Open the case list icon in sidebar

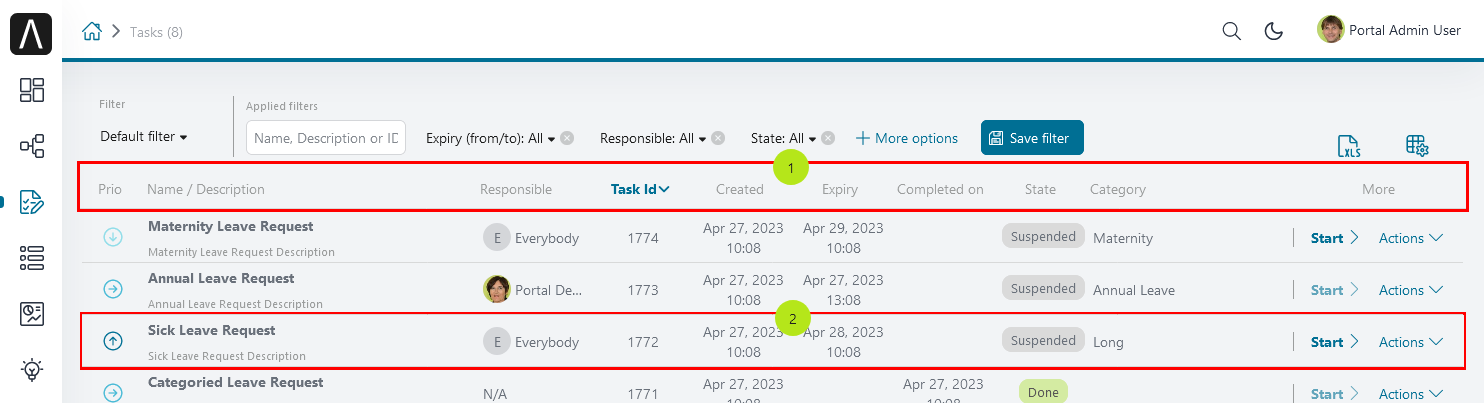coord(32,258)
